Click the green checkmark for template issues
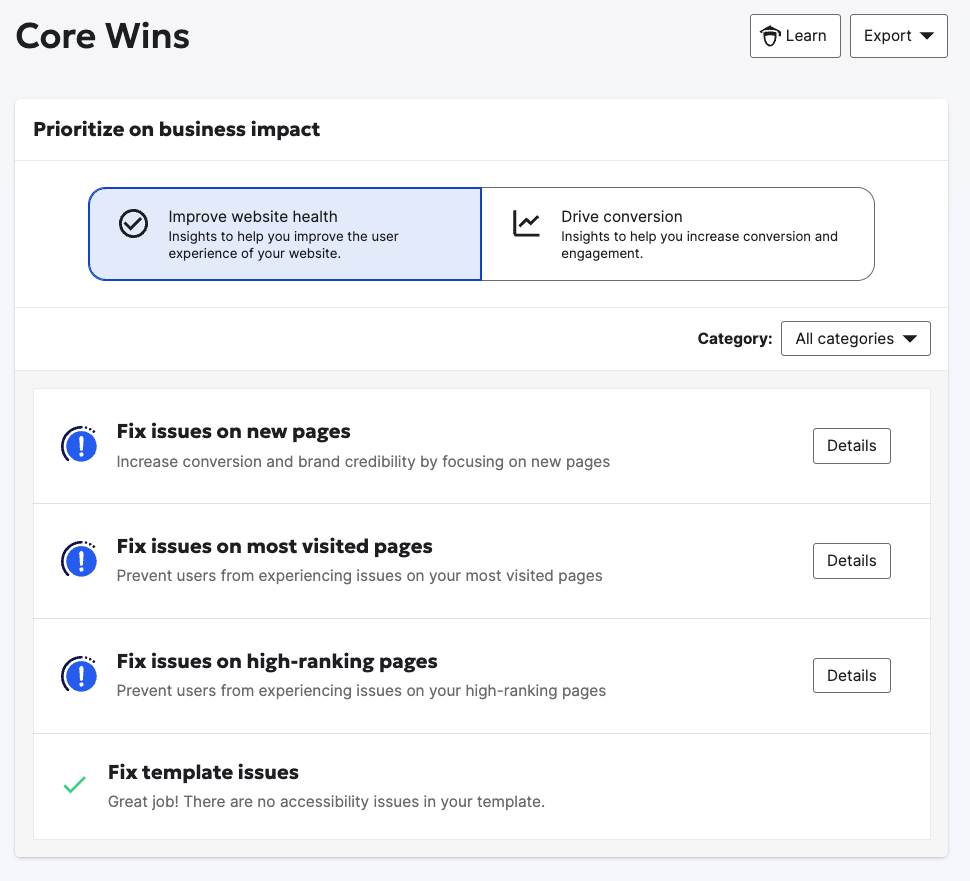Image resolution: width=970 pixels, height=881 pixels. pyautogui.click(x=74, y=786)
